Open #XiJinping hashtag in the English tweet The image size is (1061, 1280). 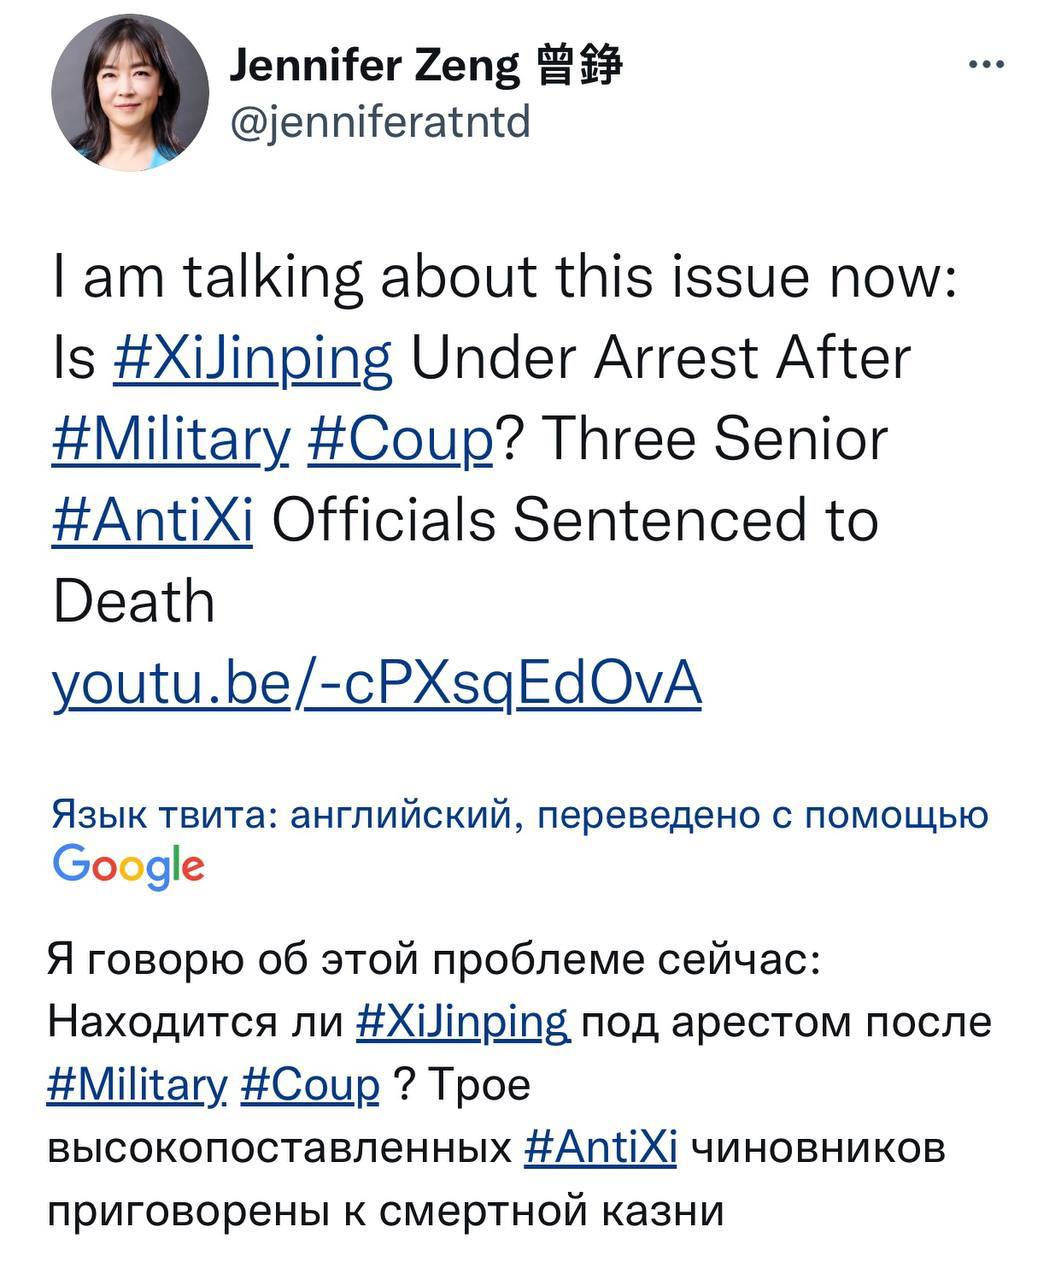pyautogui.click(x=253, y=358)
